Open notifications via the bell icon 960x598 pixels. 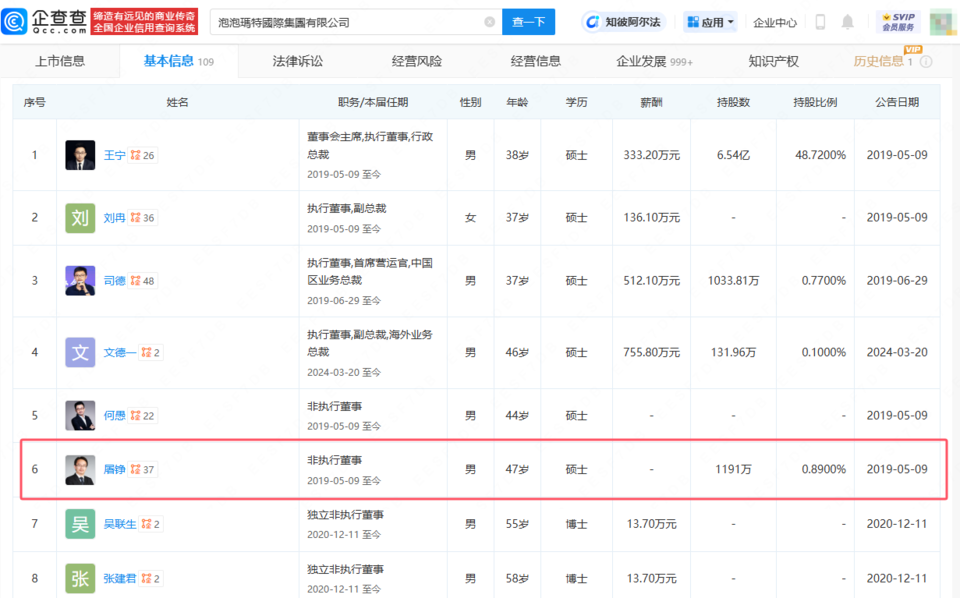click(x=848, y=22)
